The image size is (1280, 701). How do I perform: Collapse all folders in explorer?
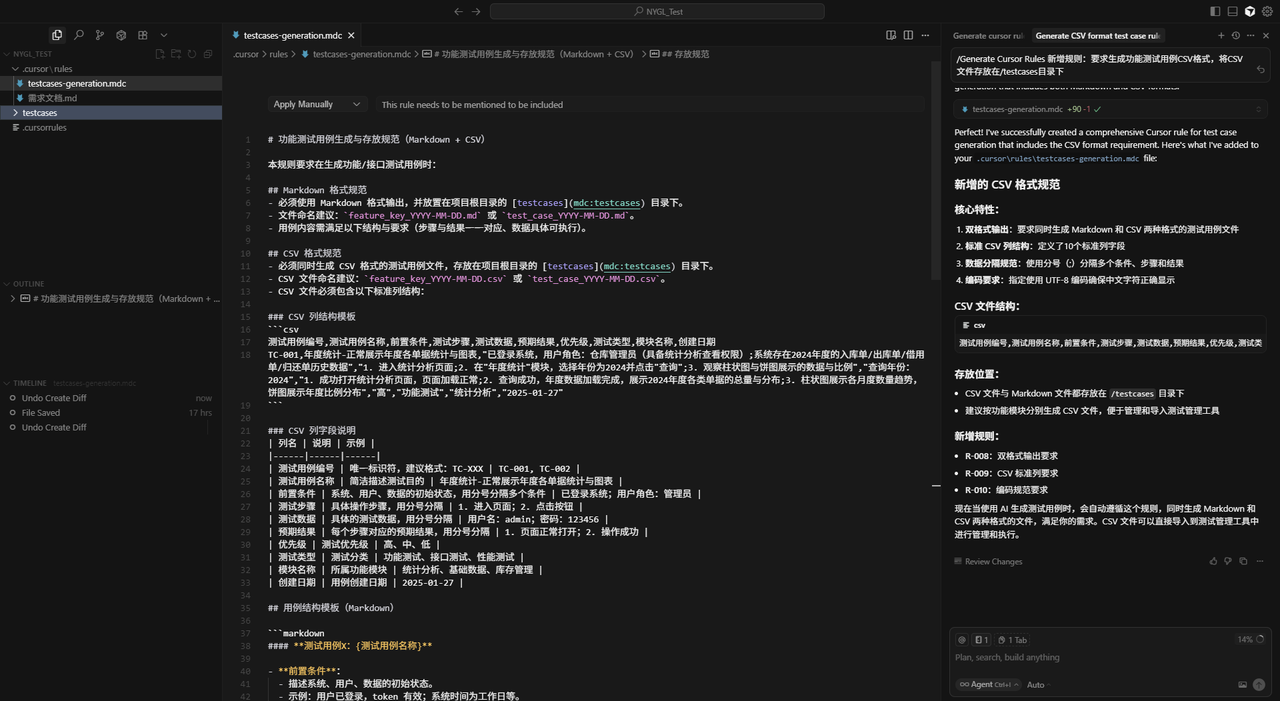(208, 54)
